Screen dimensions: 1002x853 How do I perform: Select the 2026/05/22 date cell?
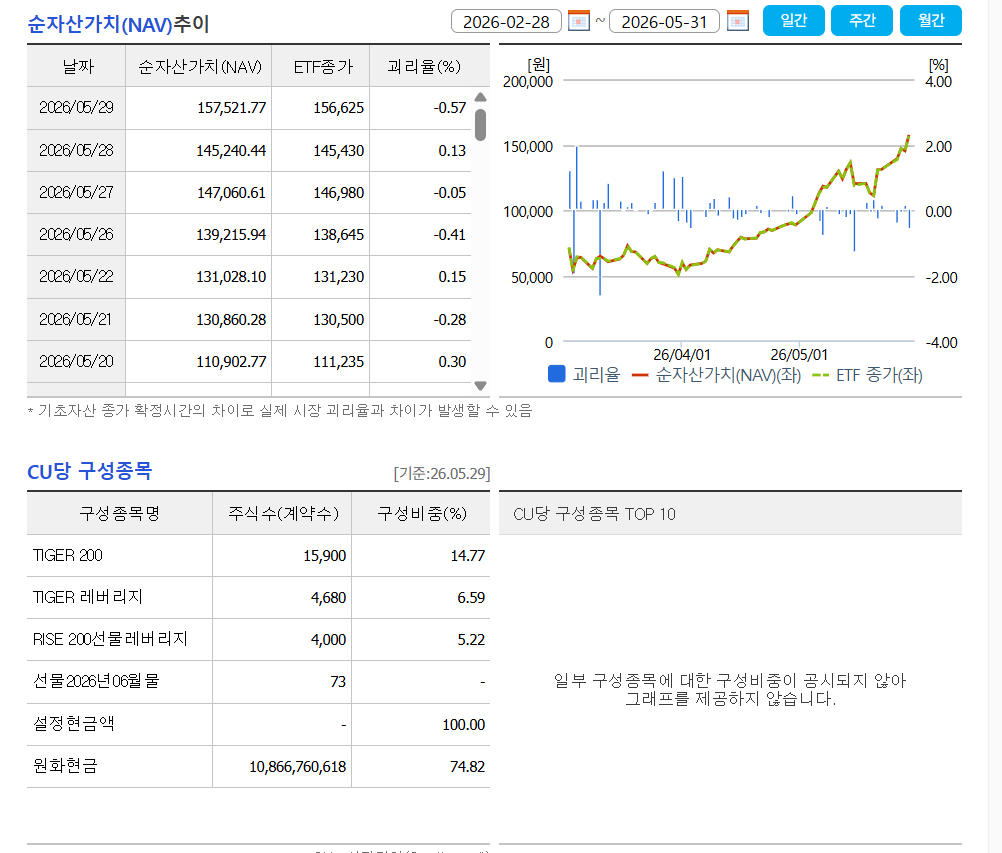(x=77, y=277)
